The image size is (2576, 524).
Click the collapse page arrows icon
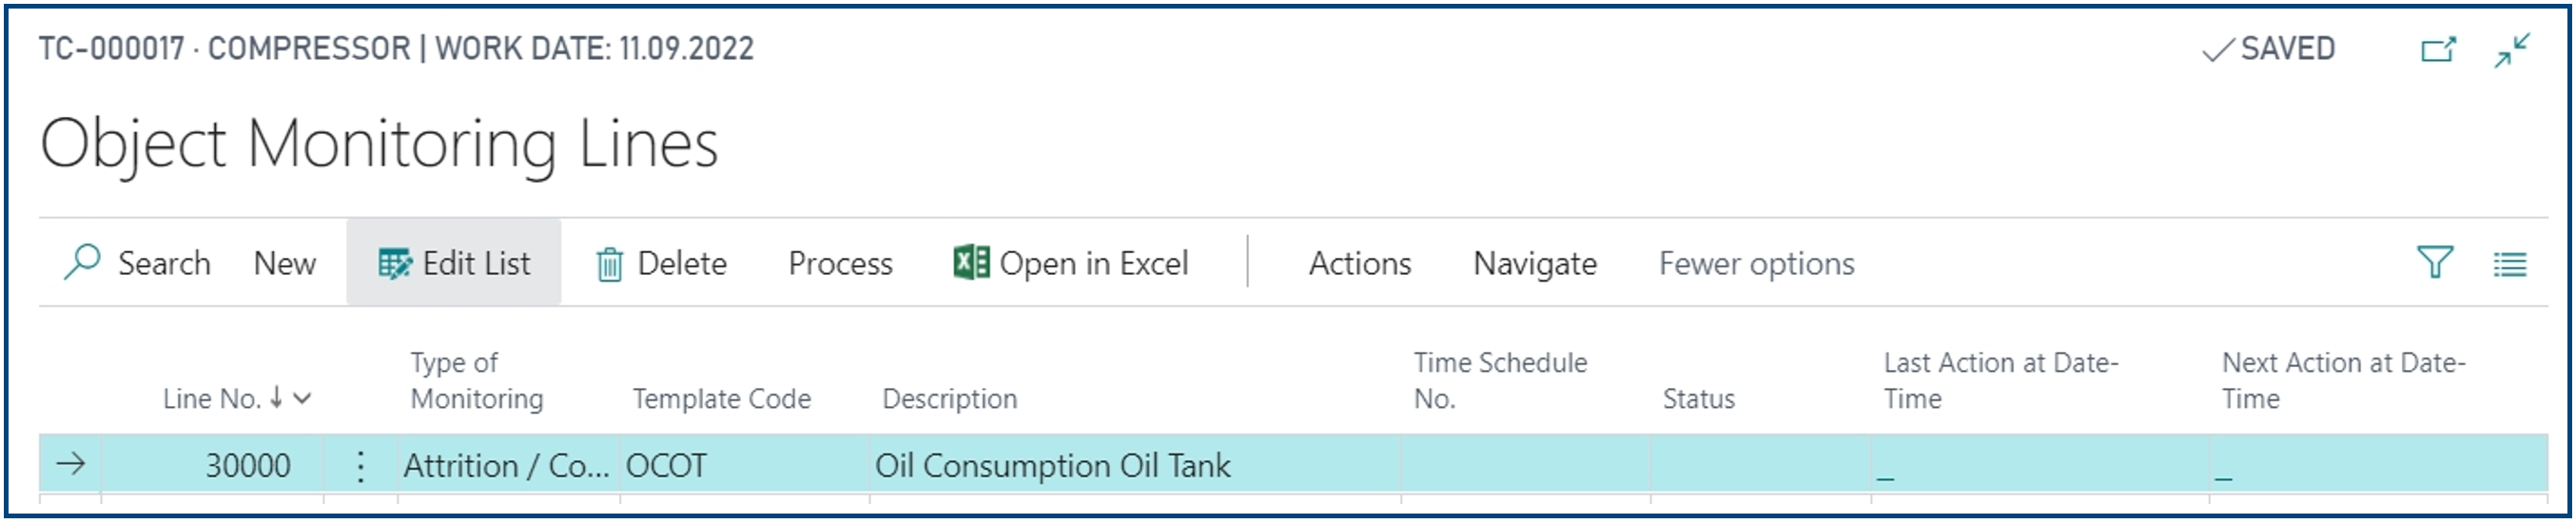click(x=2512, y=49)
